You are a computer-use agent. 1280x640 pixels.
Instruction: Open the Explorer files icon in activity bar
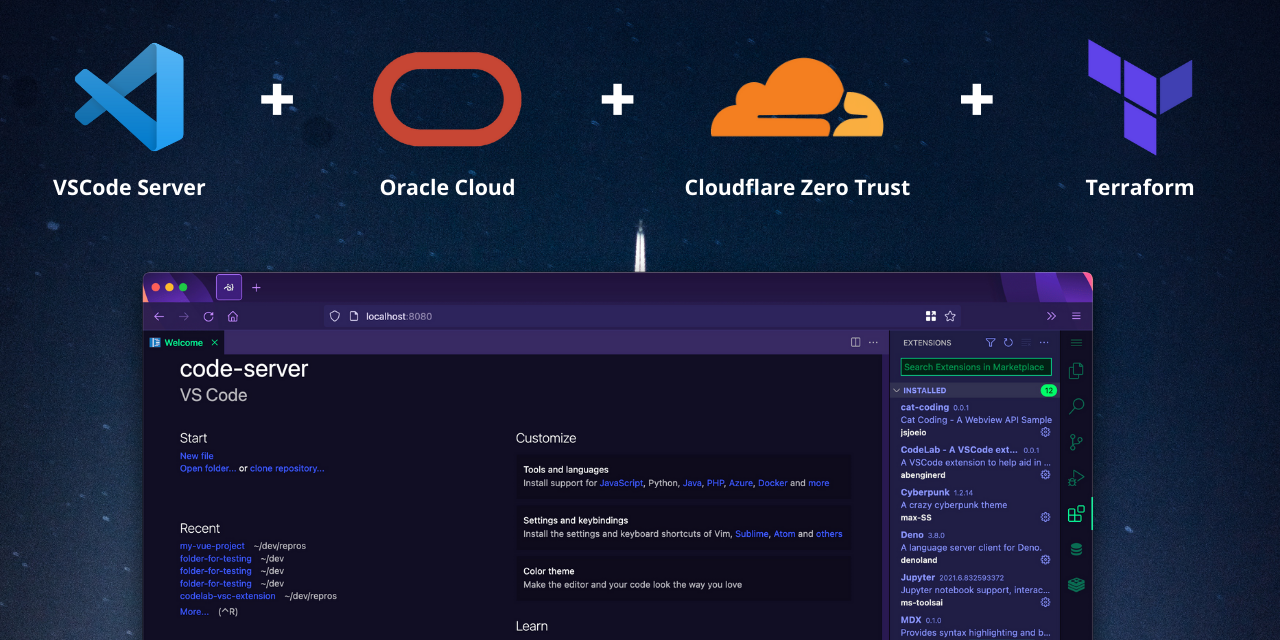1076,371
